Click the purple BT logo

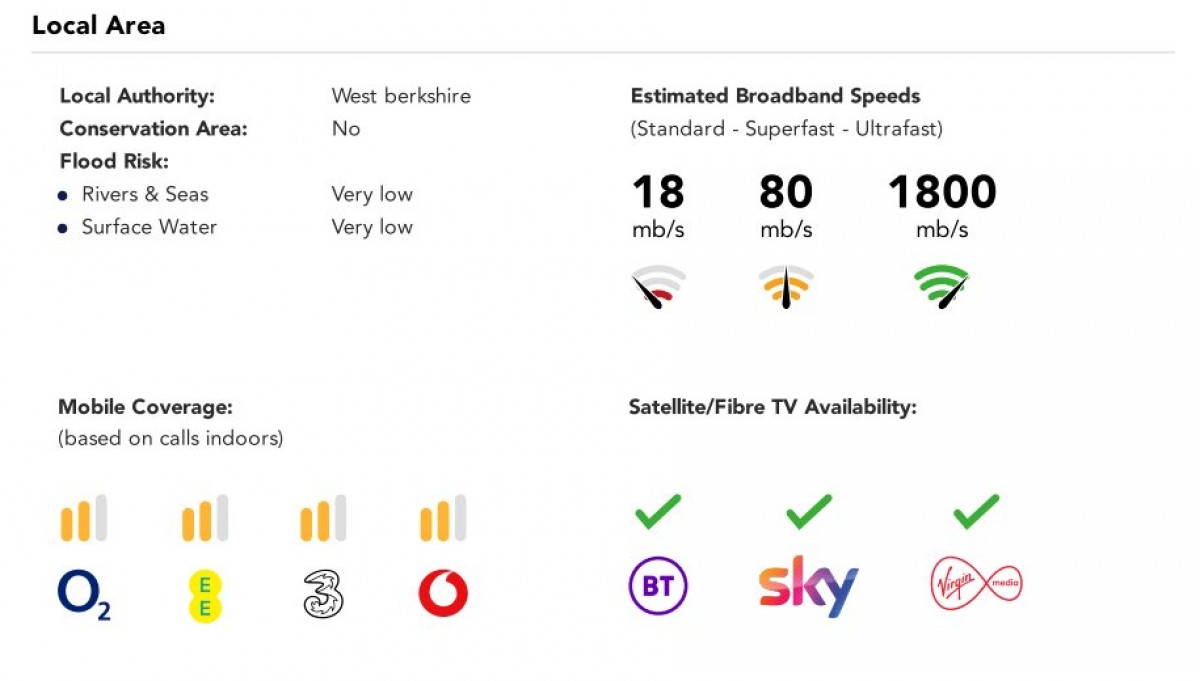(658, 587)
